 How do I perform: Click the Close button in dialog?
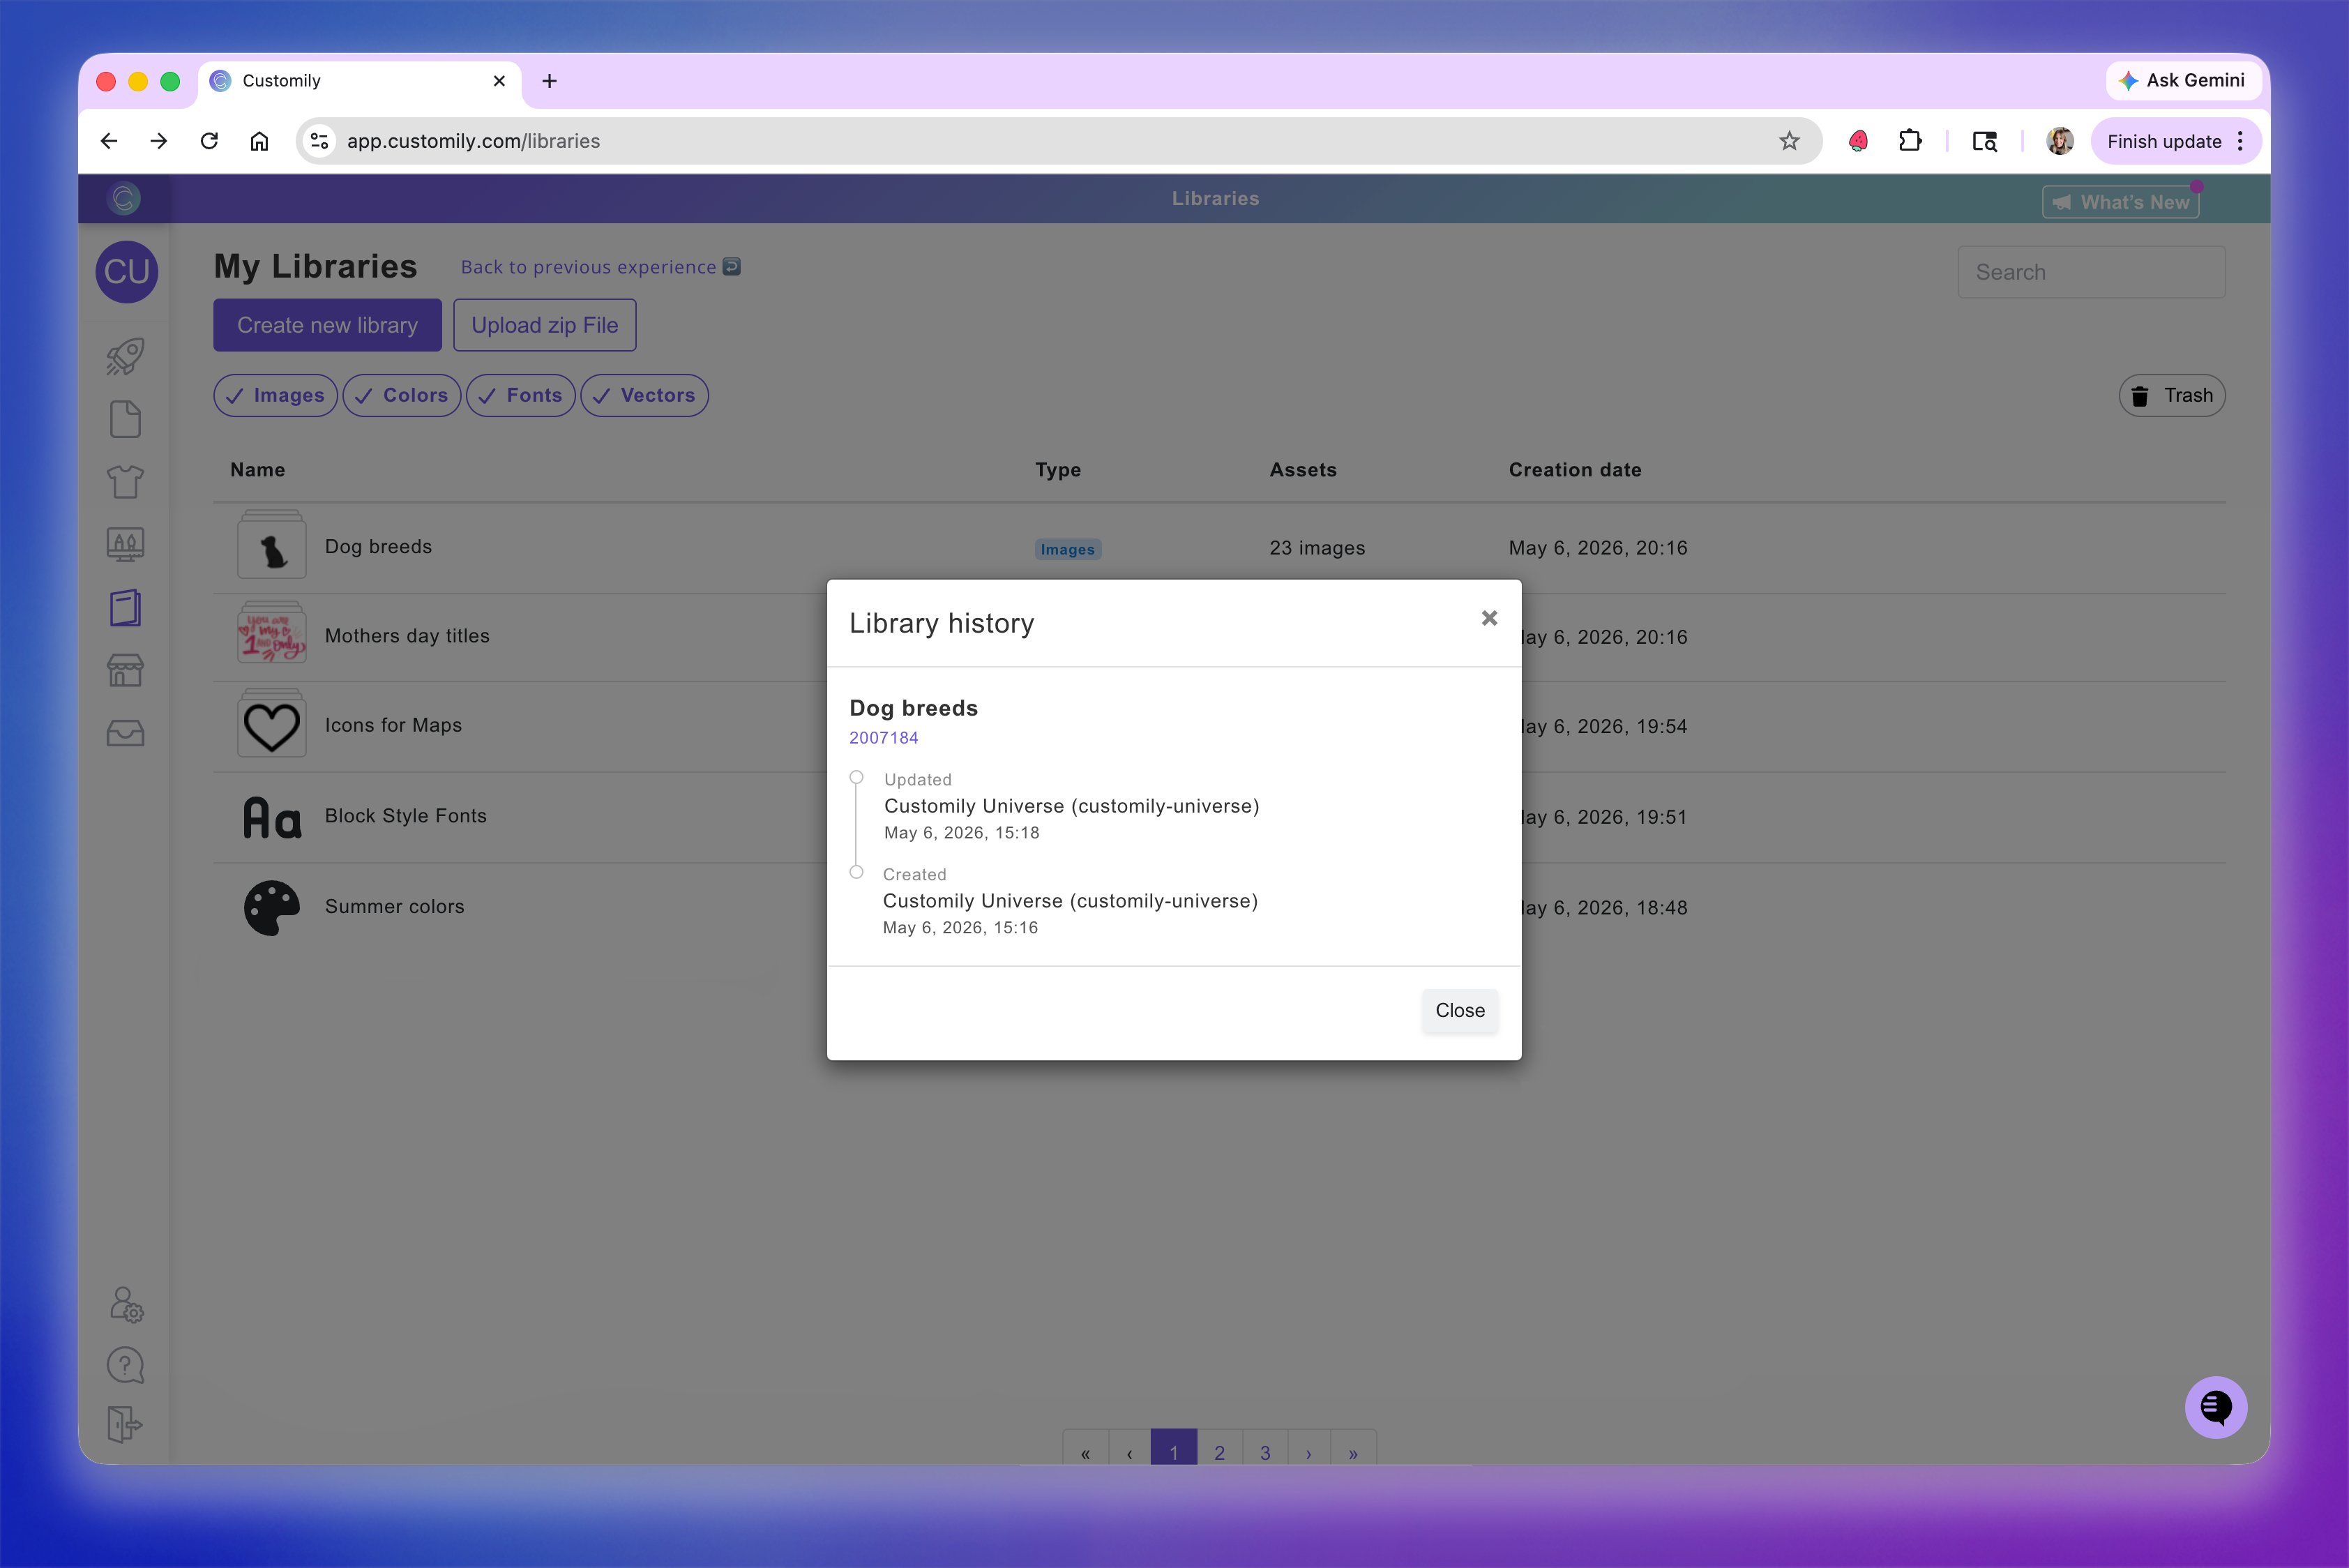(1460, 1010)
